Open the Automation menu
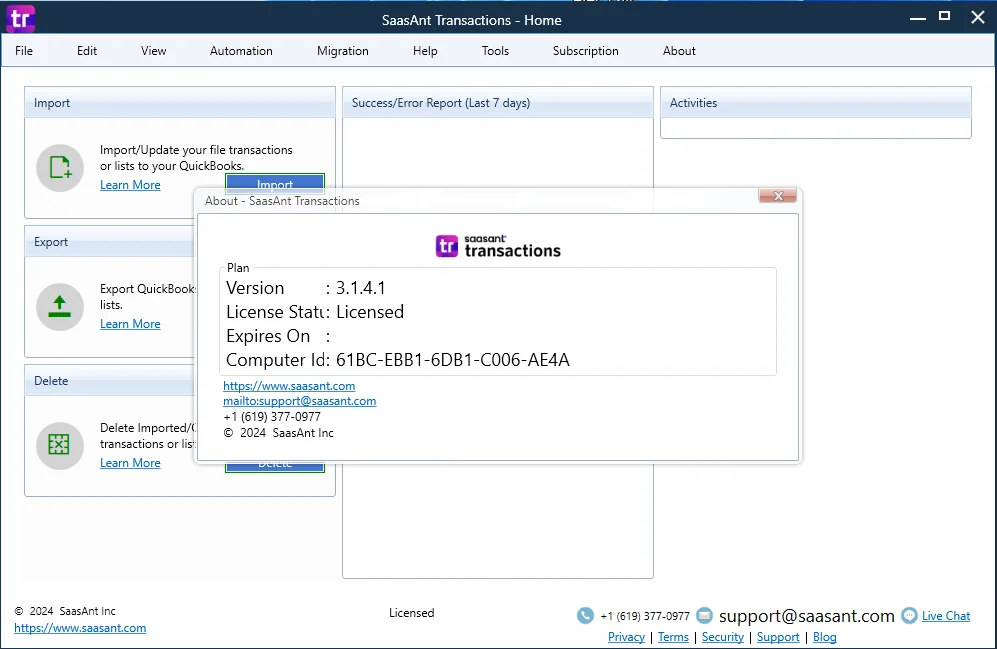This screenshot has width=997, height=649. [x=241, y=51]
